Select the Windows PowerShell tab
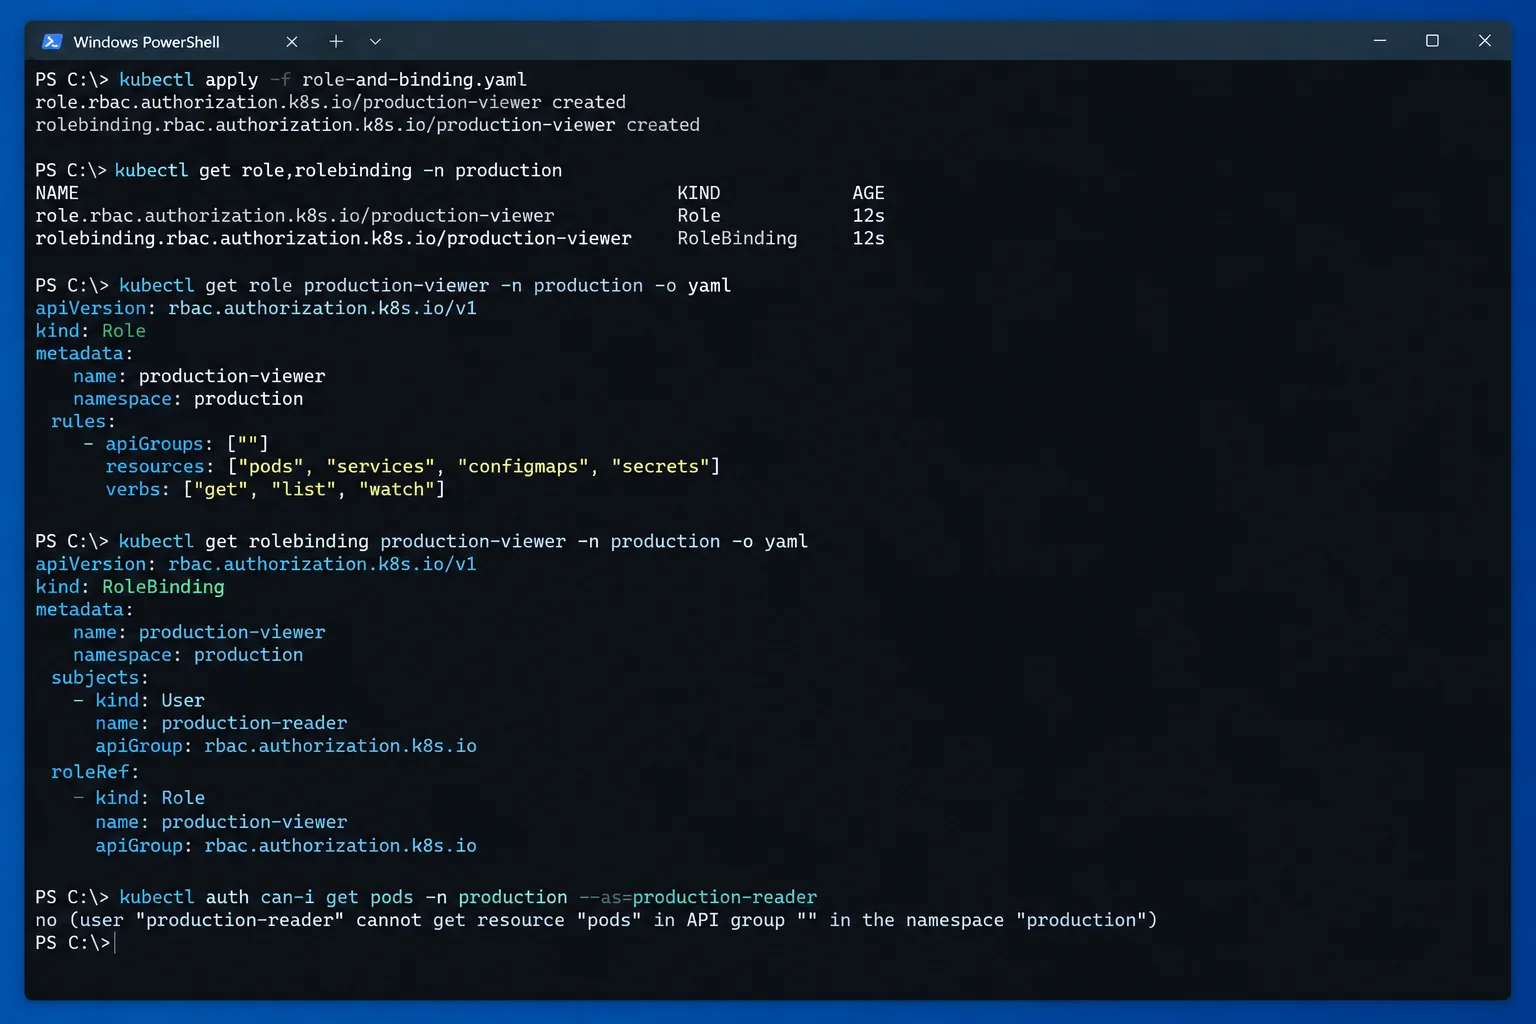The height and width of the screenshot is (1024, 1536). point(170,41)
